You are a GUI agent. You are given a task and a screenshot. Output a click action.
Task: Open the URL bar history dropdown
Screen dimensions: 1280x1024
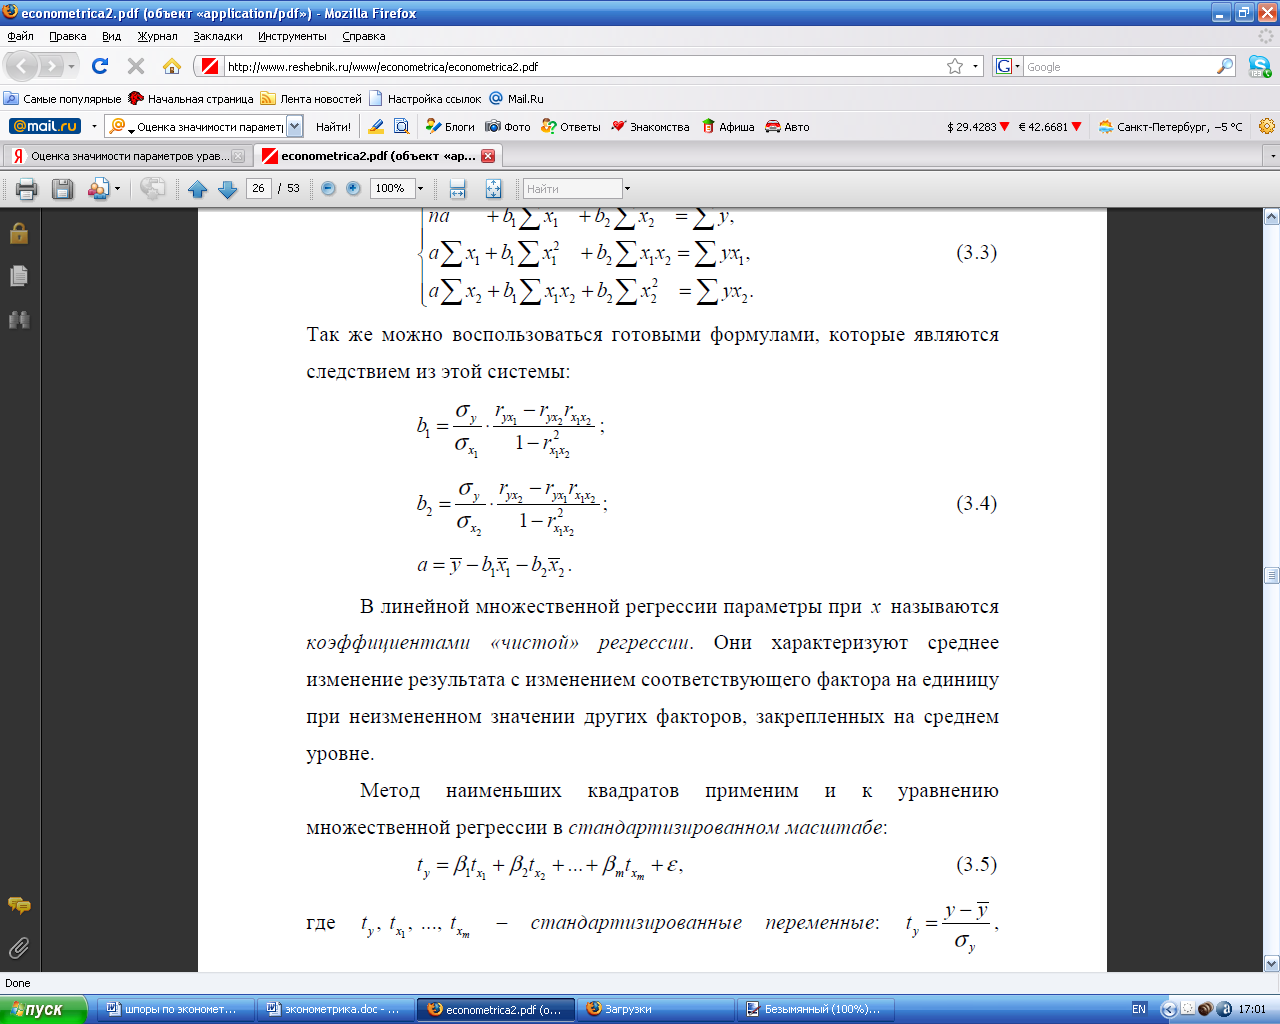coord(976,66)
